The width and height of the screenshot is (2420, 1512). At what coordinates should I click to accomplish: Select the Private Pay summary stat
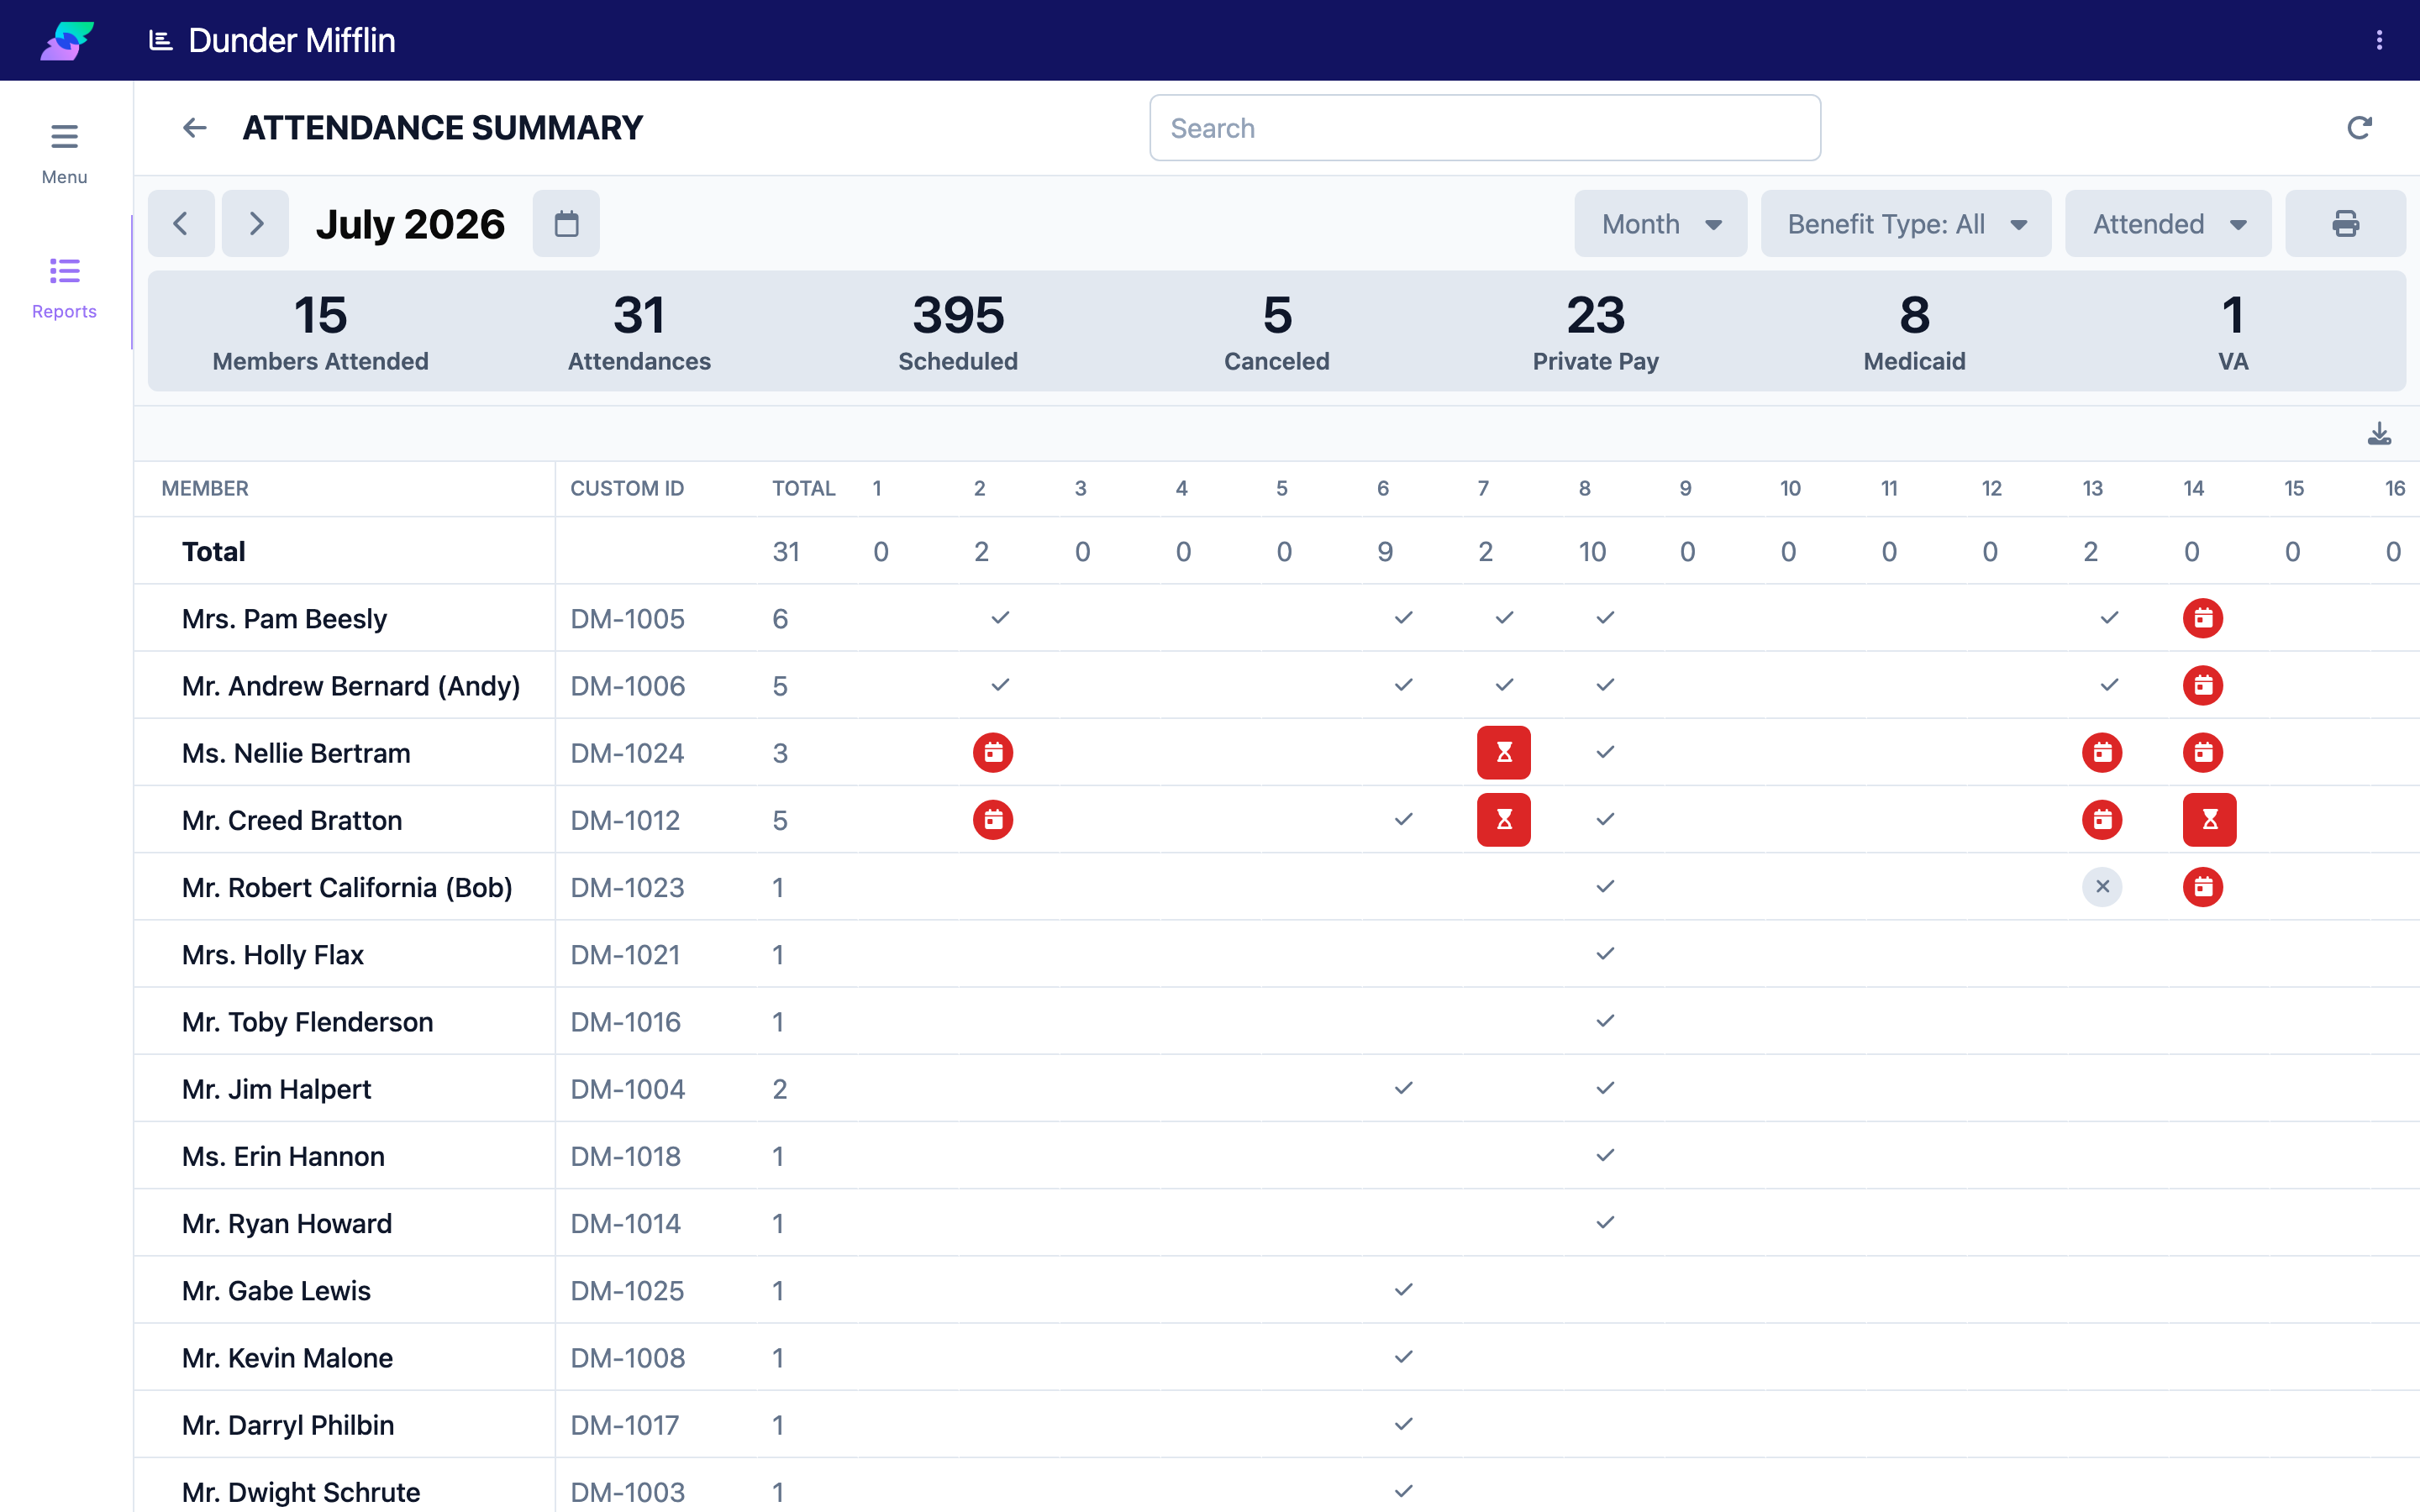[1595, 331]
